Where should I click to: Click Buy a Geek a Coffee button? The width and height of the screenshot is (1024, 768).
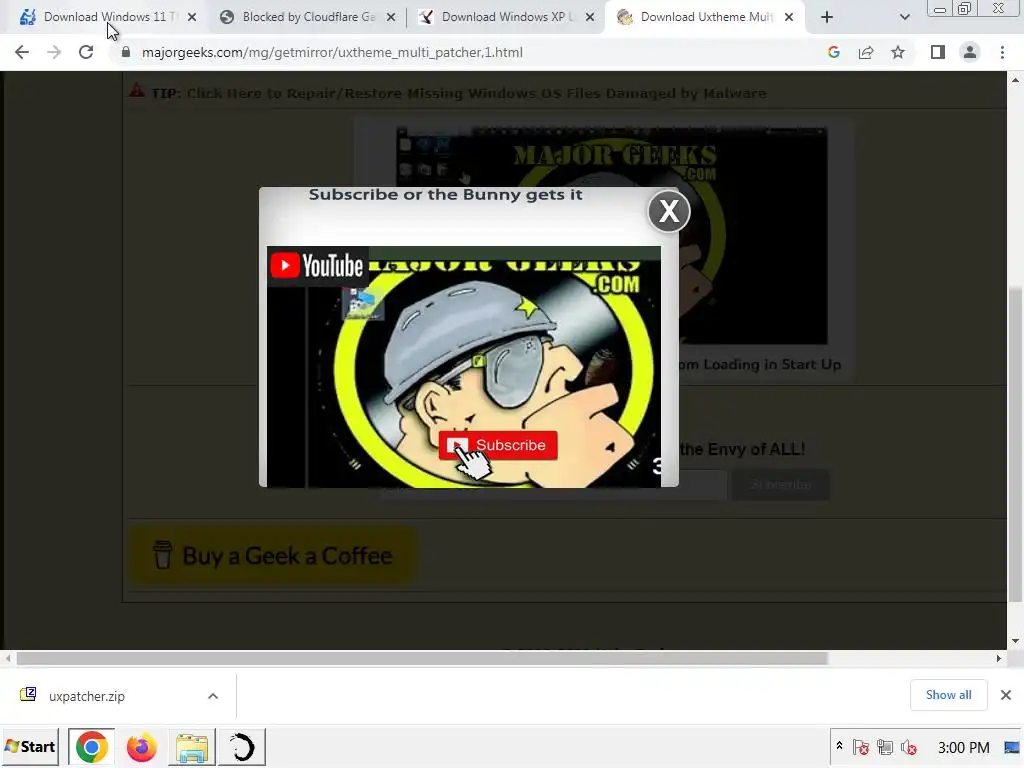point(272,556)
